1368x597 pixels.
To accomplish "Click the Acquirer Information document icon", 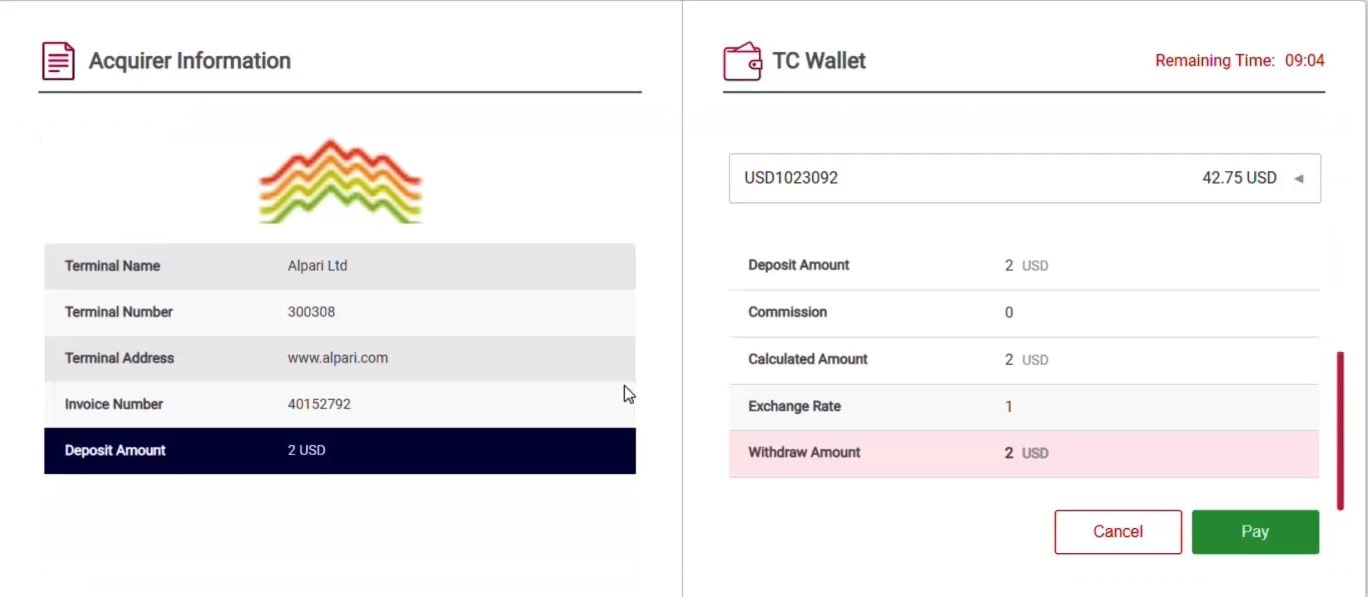I will point(58,61).
